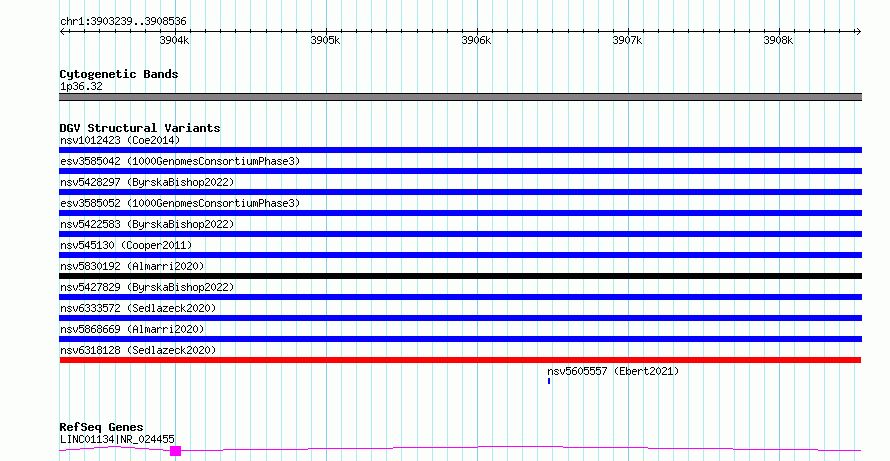Click the 3906k ruler position

click(x=476, y=40)
